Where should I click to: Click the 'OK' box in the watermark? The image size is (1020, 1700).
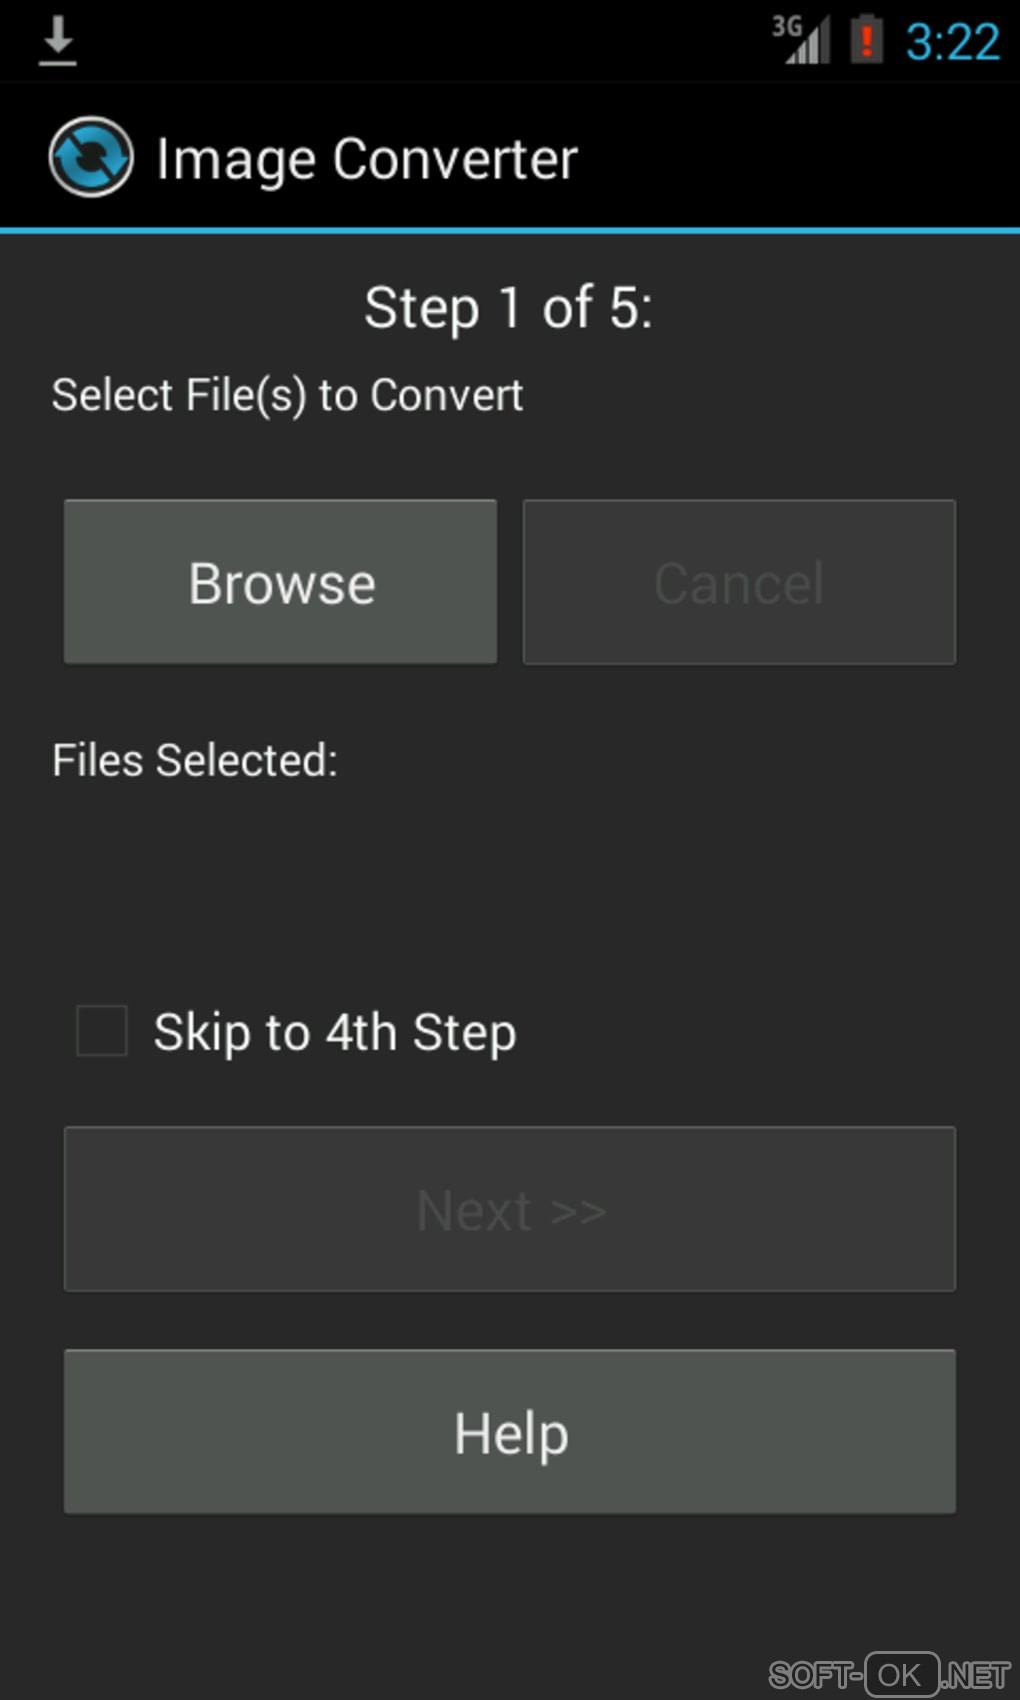pyautogui.click(x=901, y=1674)
